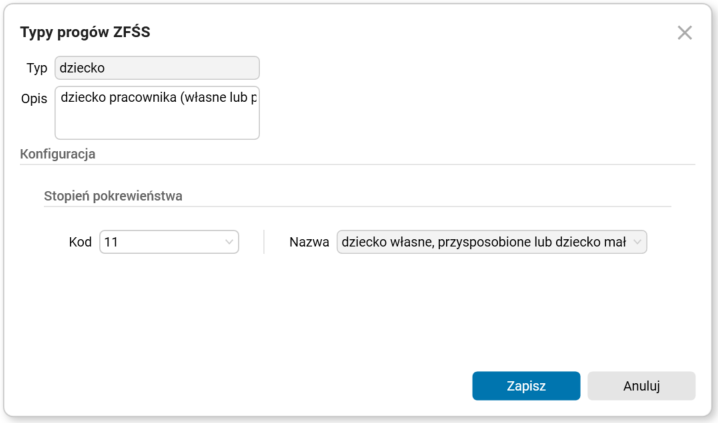Click the 'Nazwa' label
Image resolution: width=718 pixels, height=423 pixels.
point(309,242)
